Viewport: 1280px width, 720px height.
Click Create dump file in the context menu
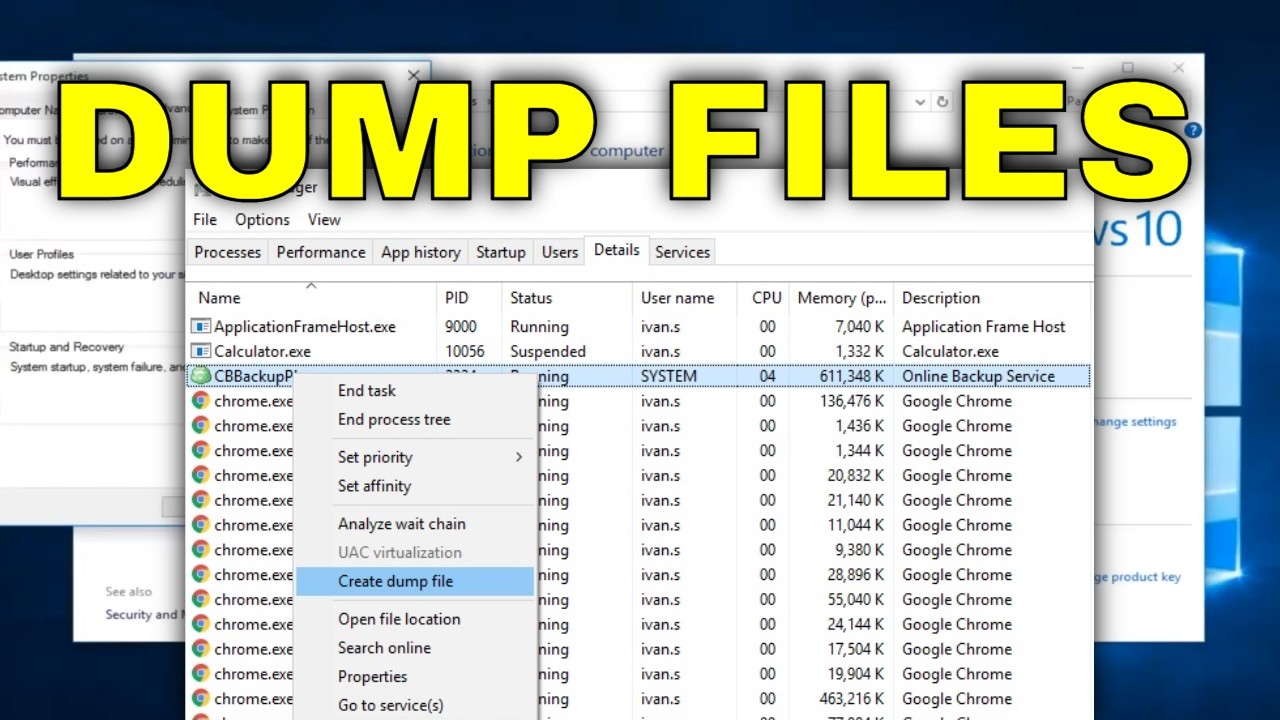[415, 581]
